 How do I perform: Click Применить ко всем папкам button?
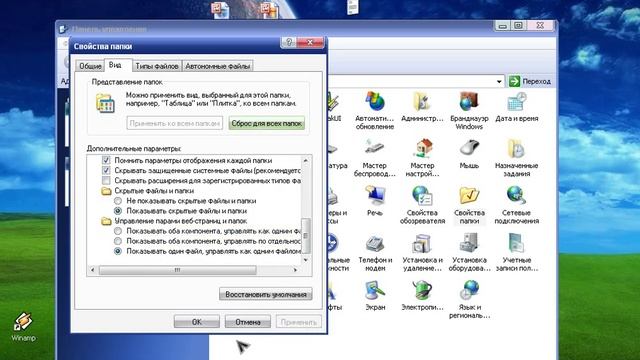point(175,123)
